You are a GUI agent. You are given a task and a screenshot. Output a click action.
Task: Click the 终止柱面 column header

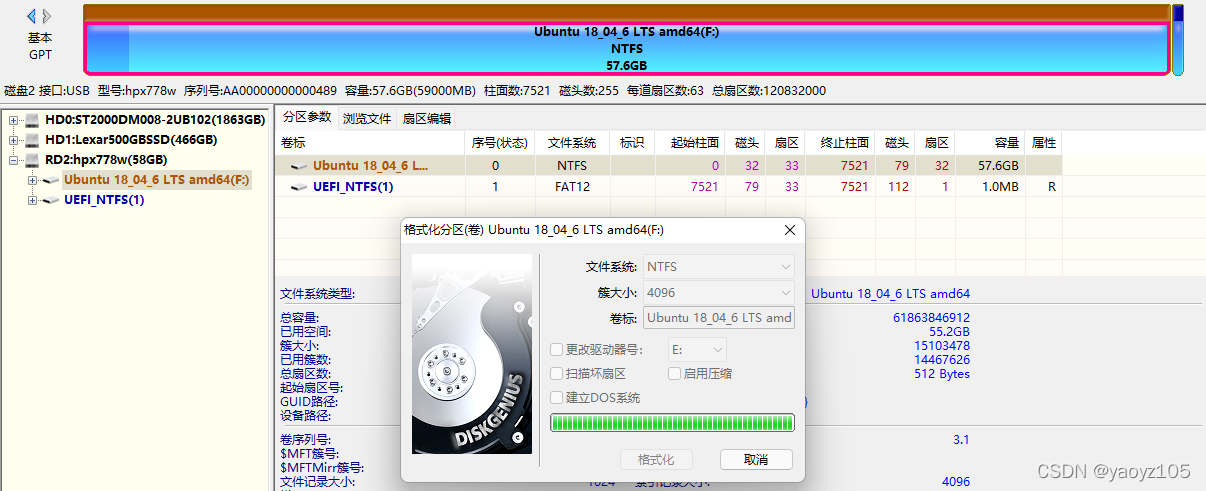click(839, 143)
